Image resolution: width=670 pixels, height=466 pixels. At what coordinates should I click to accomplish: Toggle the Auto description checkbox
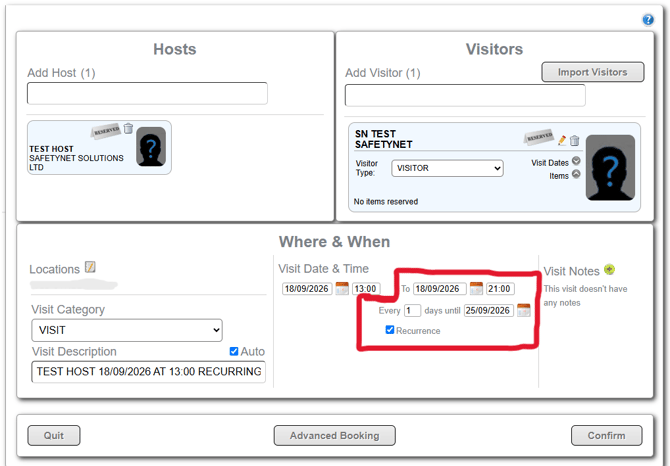click(x=234, y=351)
